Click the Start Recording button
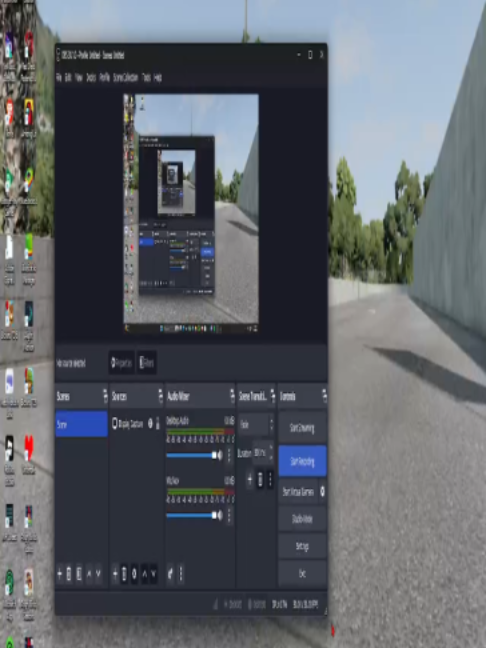The width and height of the screenshot is (486, 648). tap(303, 461)
